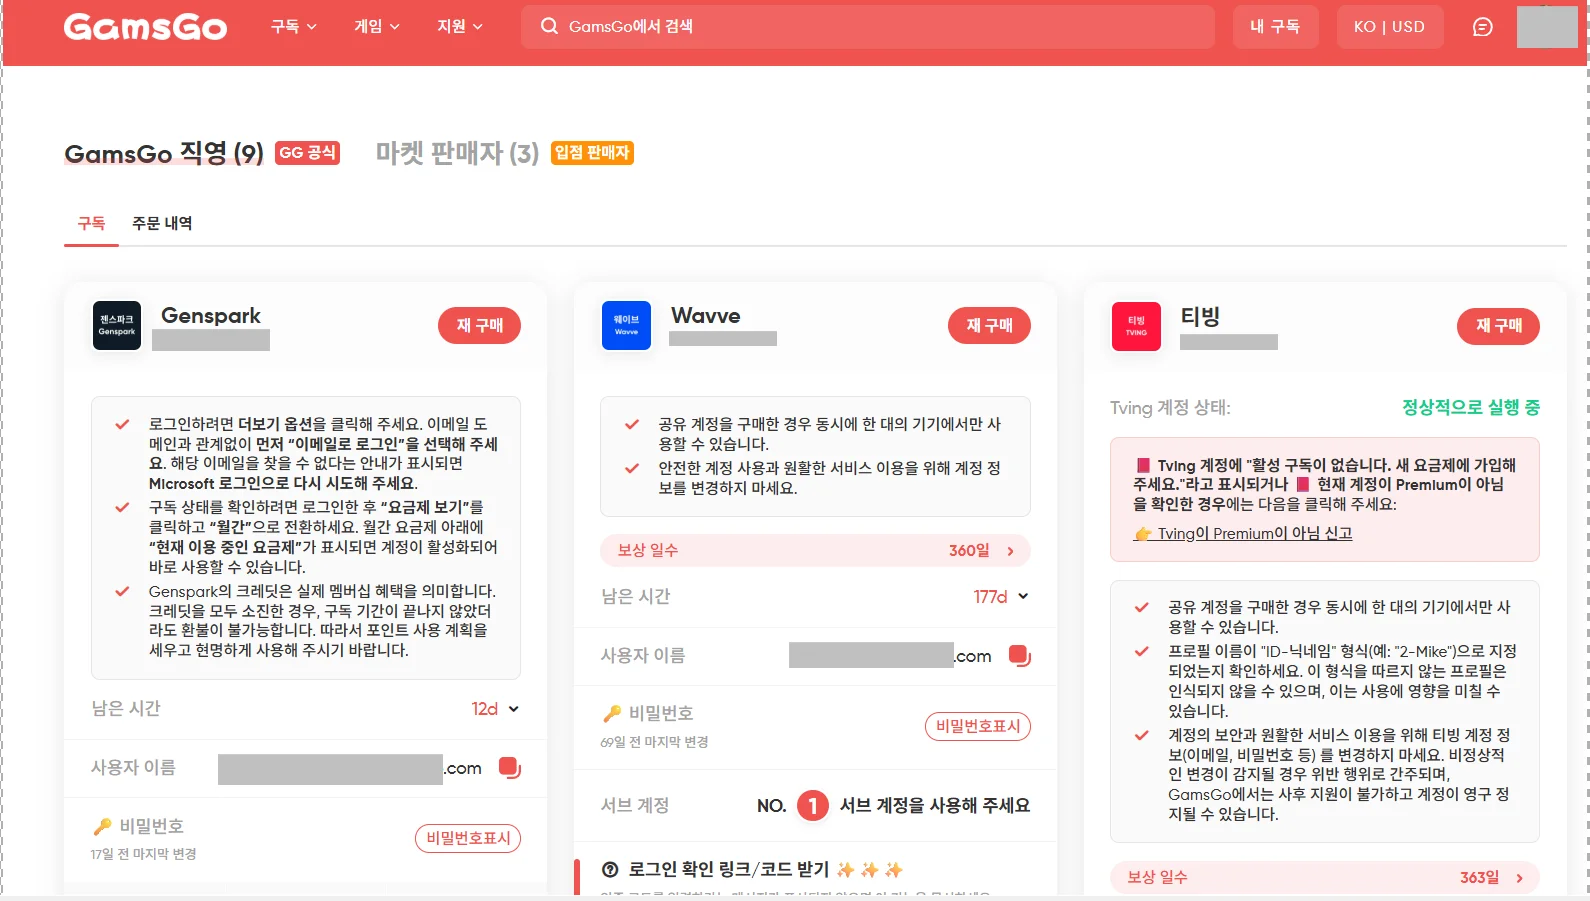Show Wavve password with 비밀번호표시
The width and height of the screenshot is (1590, 901).
tap(978, 726)
